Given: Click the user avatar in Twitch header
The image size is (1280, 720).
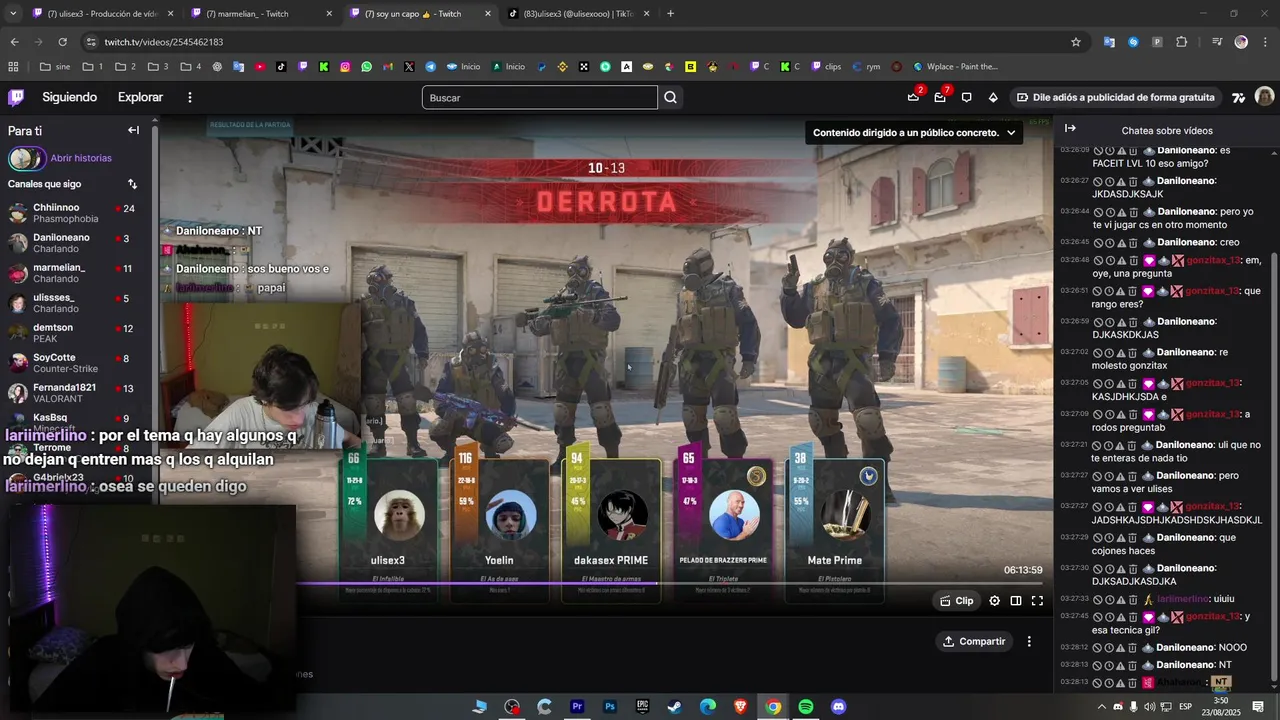Looking at the screenshot, I should tap(1265, 97).
